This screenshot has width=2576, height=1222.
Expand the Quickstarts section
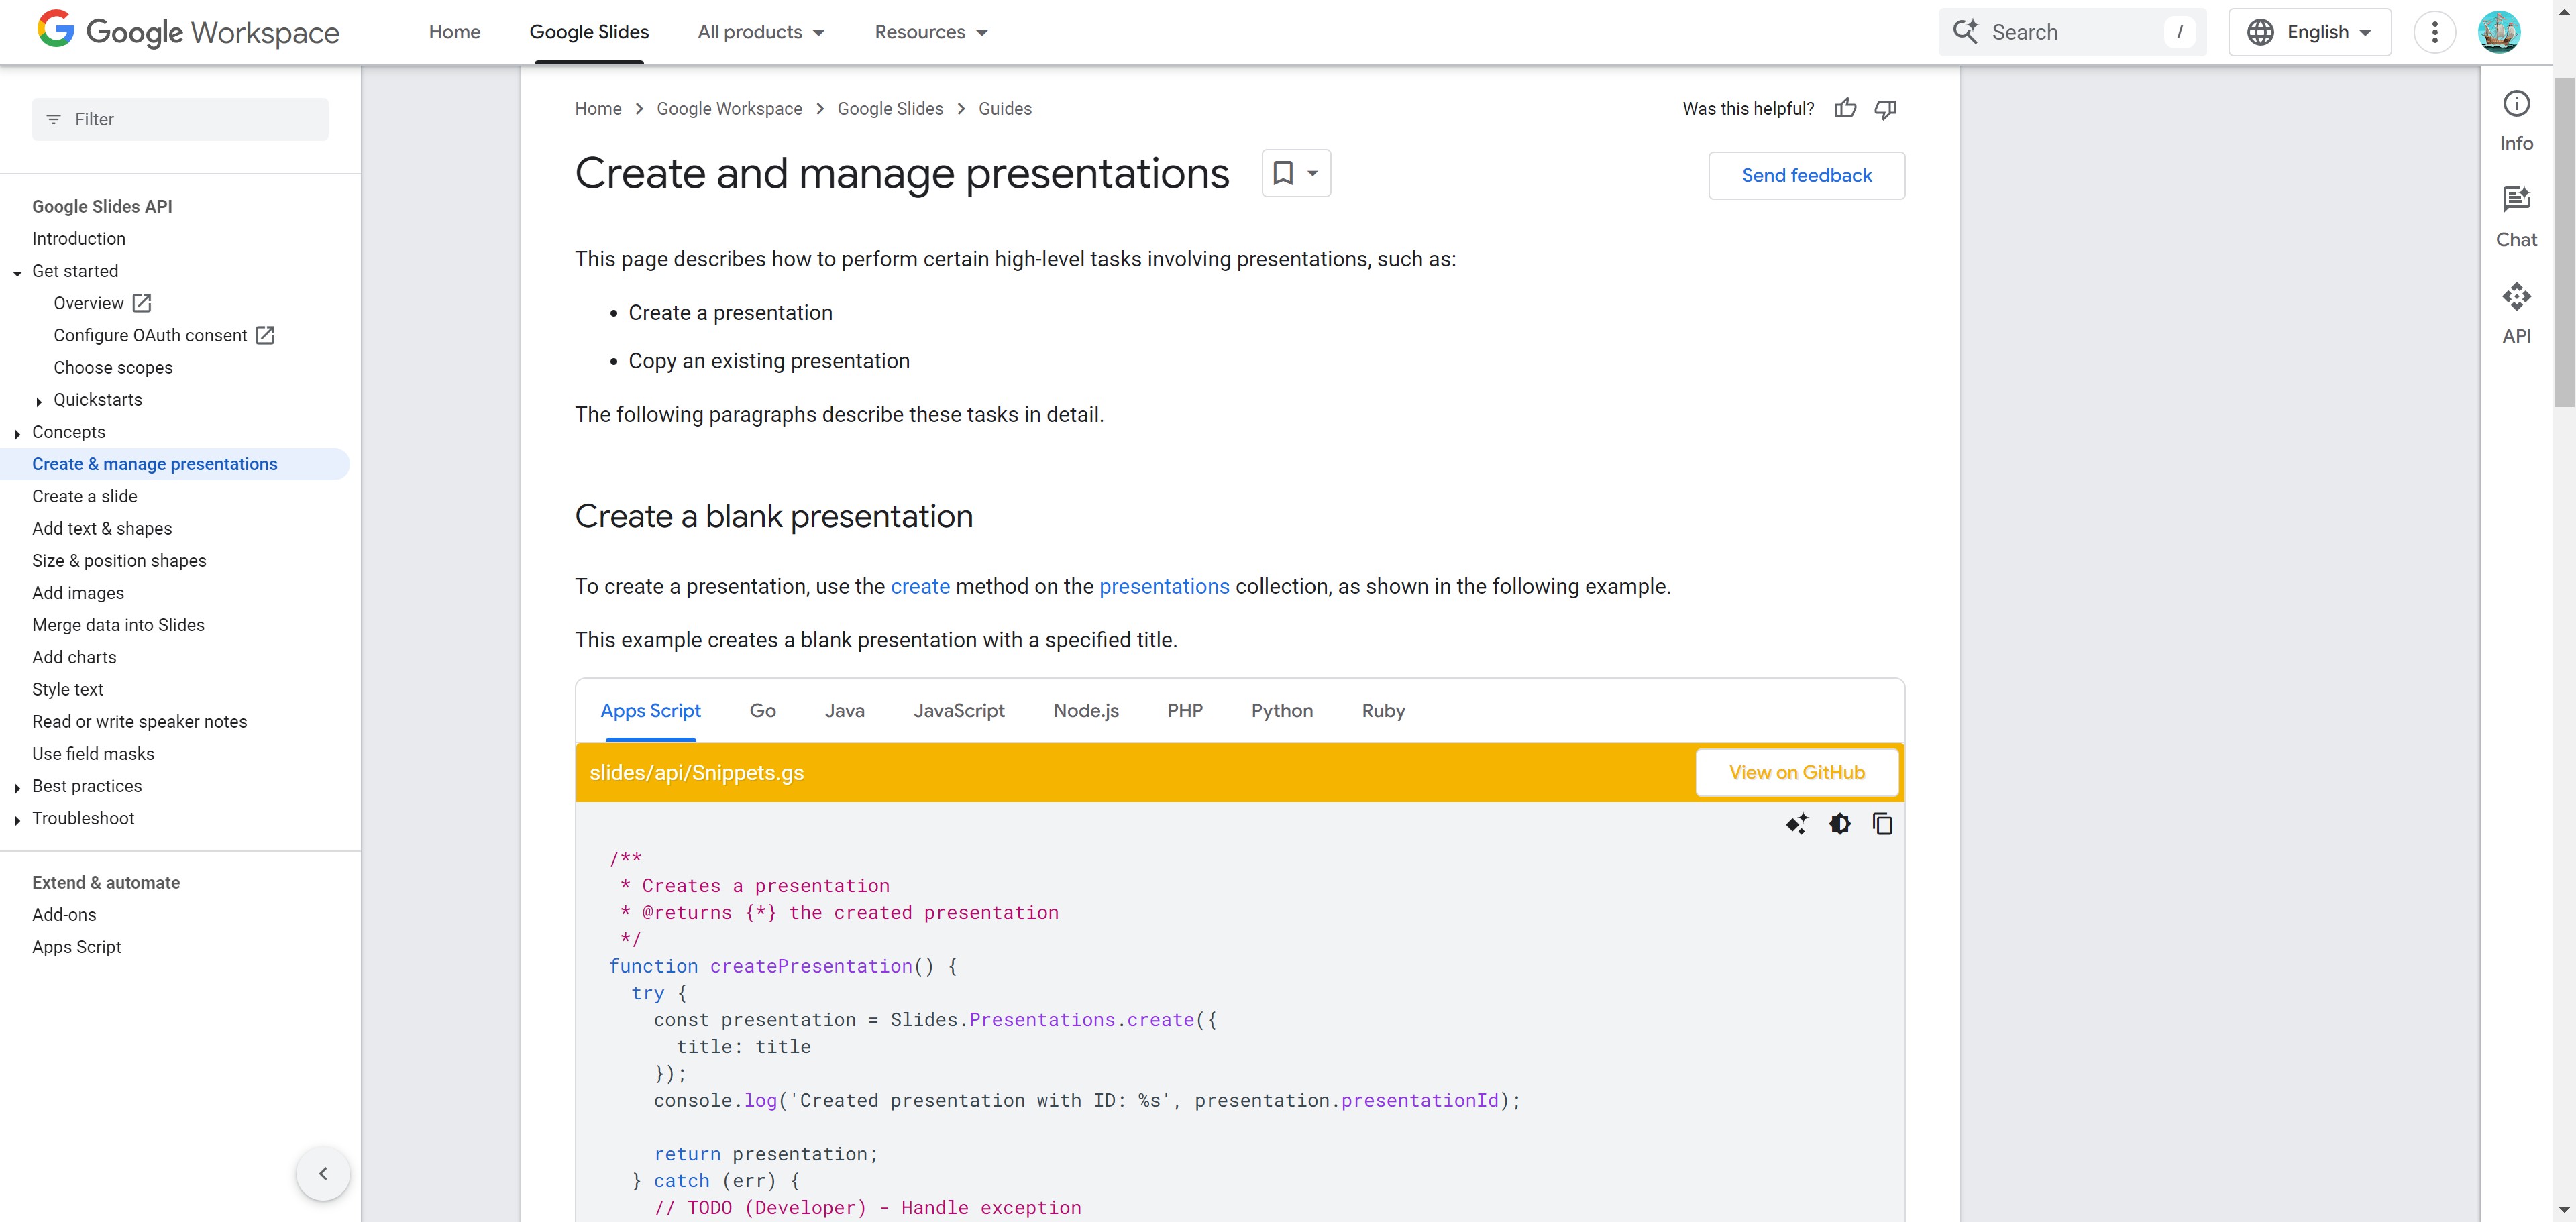(39, 401)
